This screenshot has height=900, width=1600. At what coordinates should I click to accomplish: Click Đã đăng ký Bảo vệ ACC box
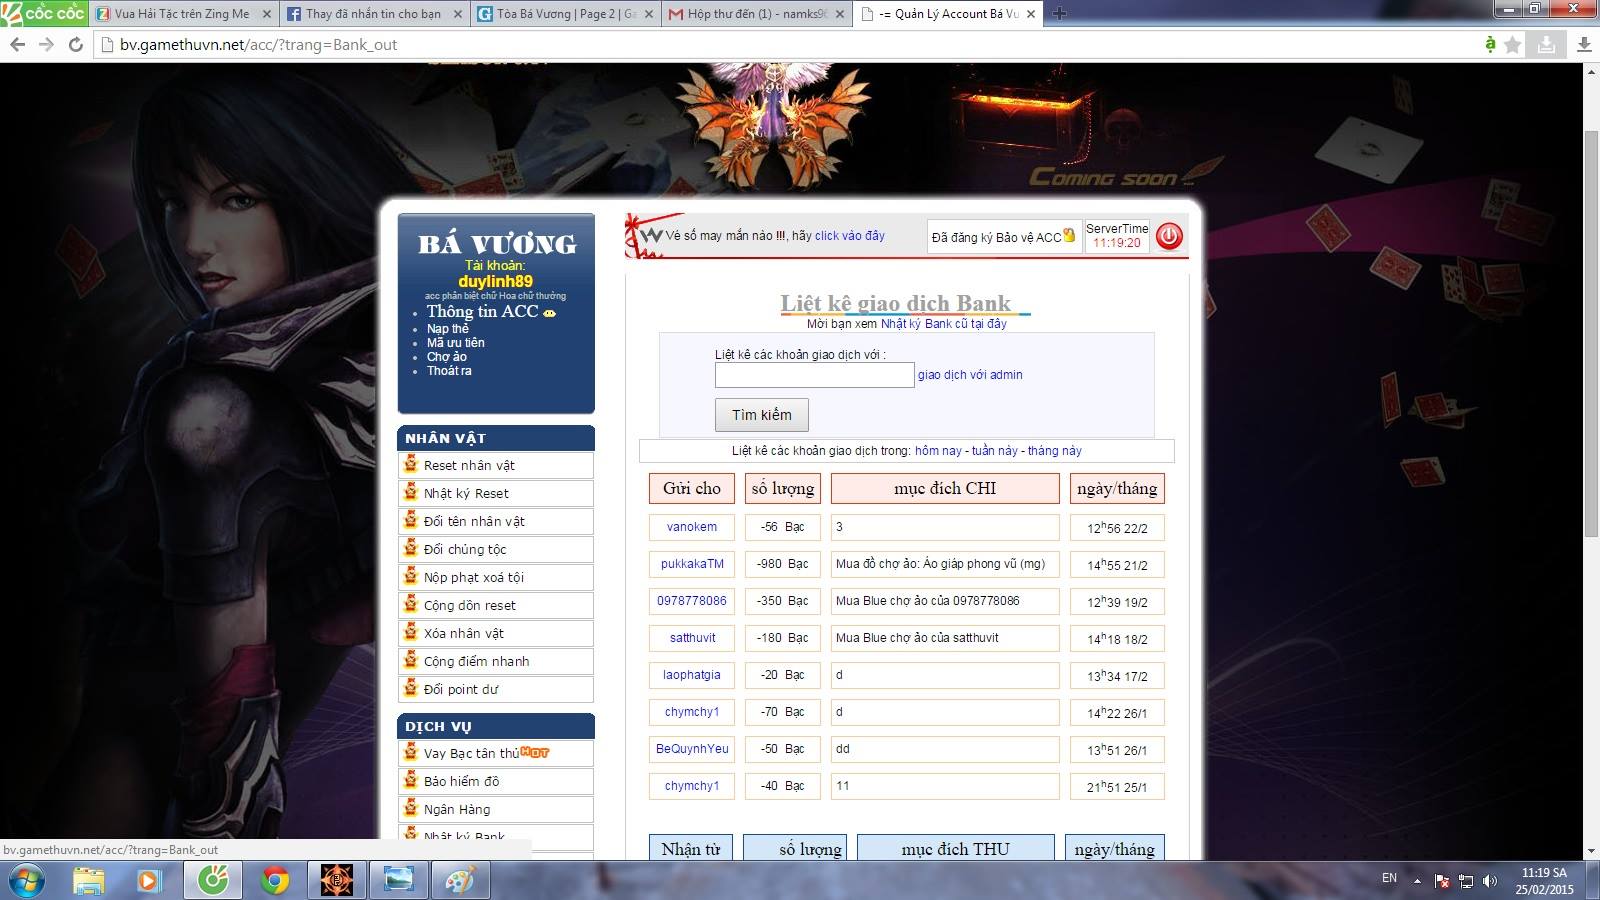click(1004, 237)
